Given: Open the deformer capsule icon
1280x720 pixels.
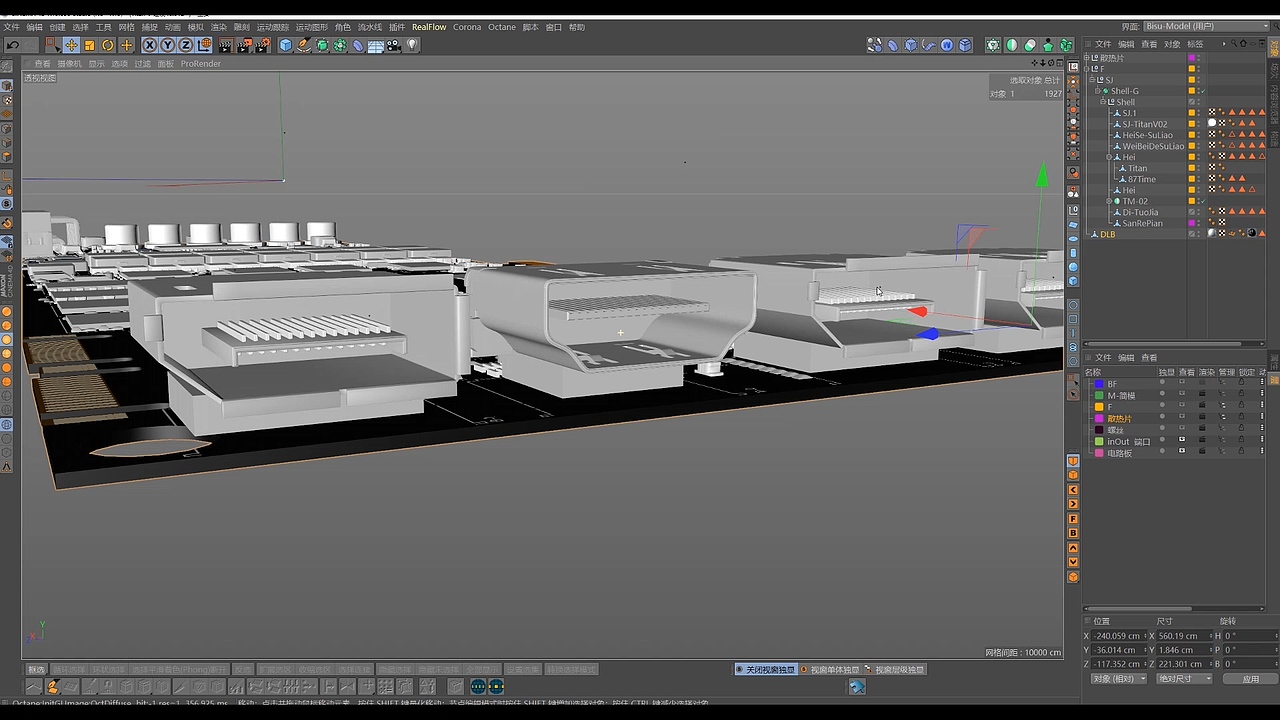Looking at the screenshot, I should coord(358,45).
